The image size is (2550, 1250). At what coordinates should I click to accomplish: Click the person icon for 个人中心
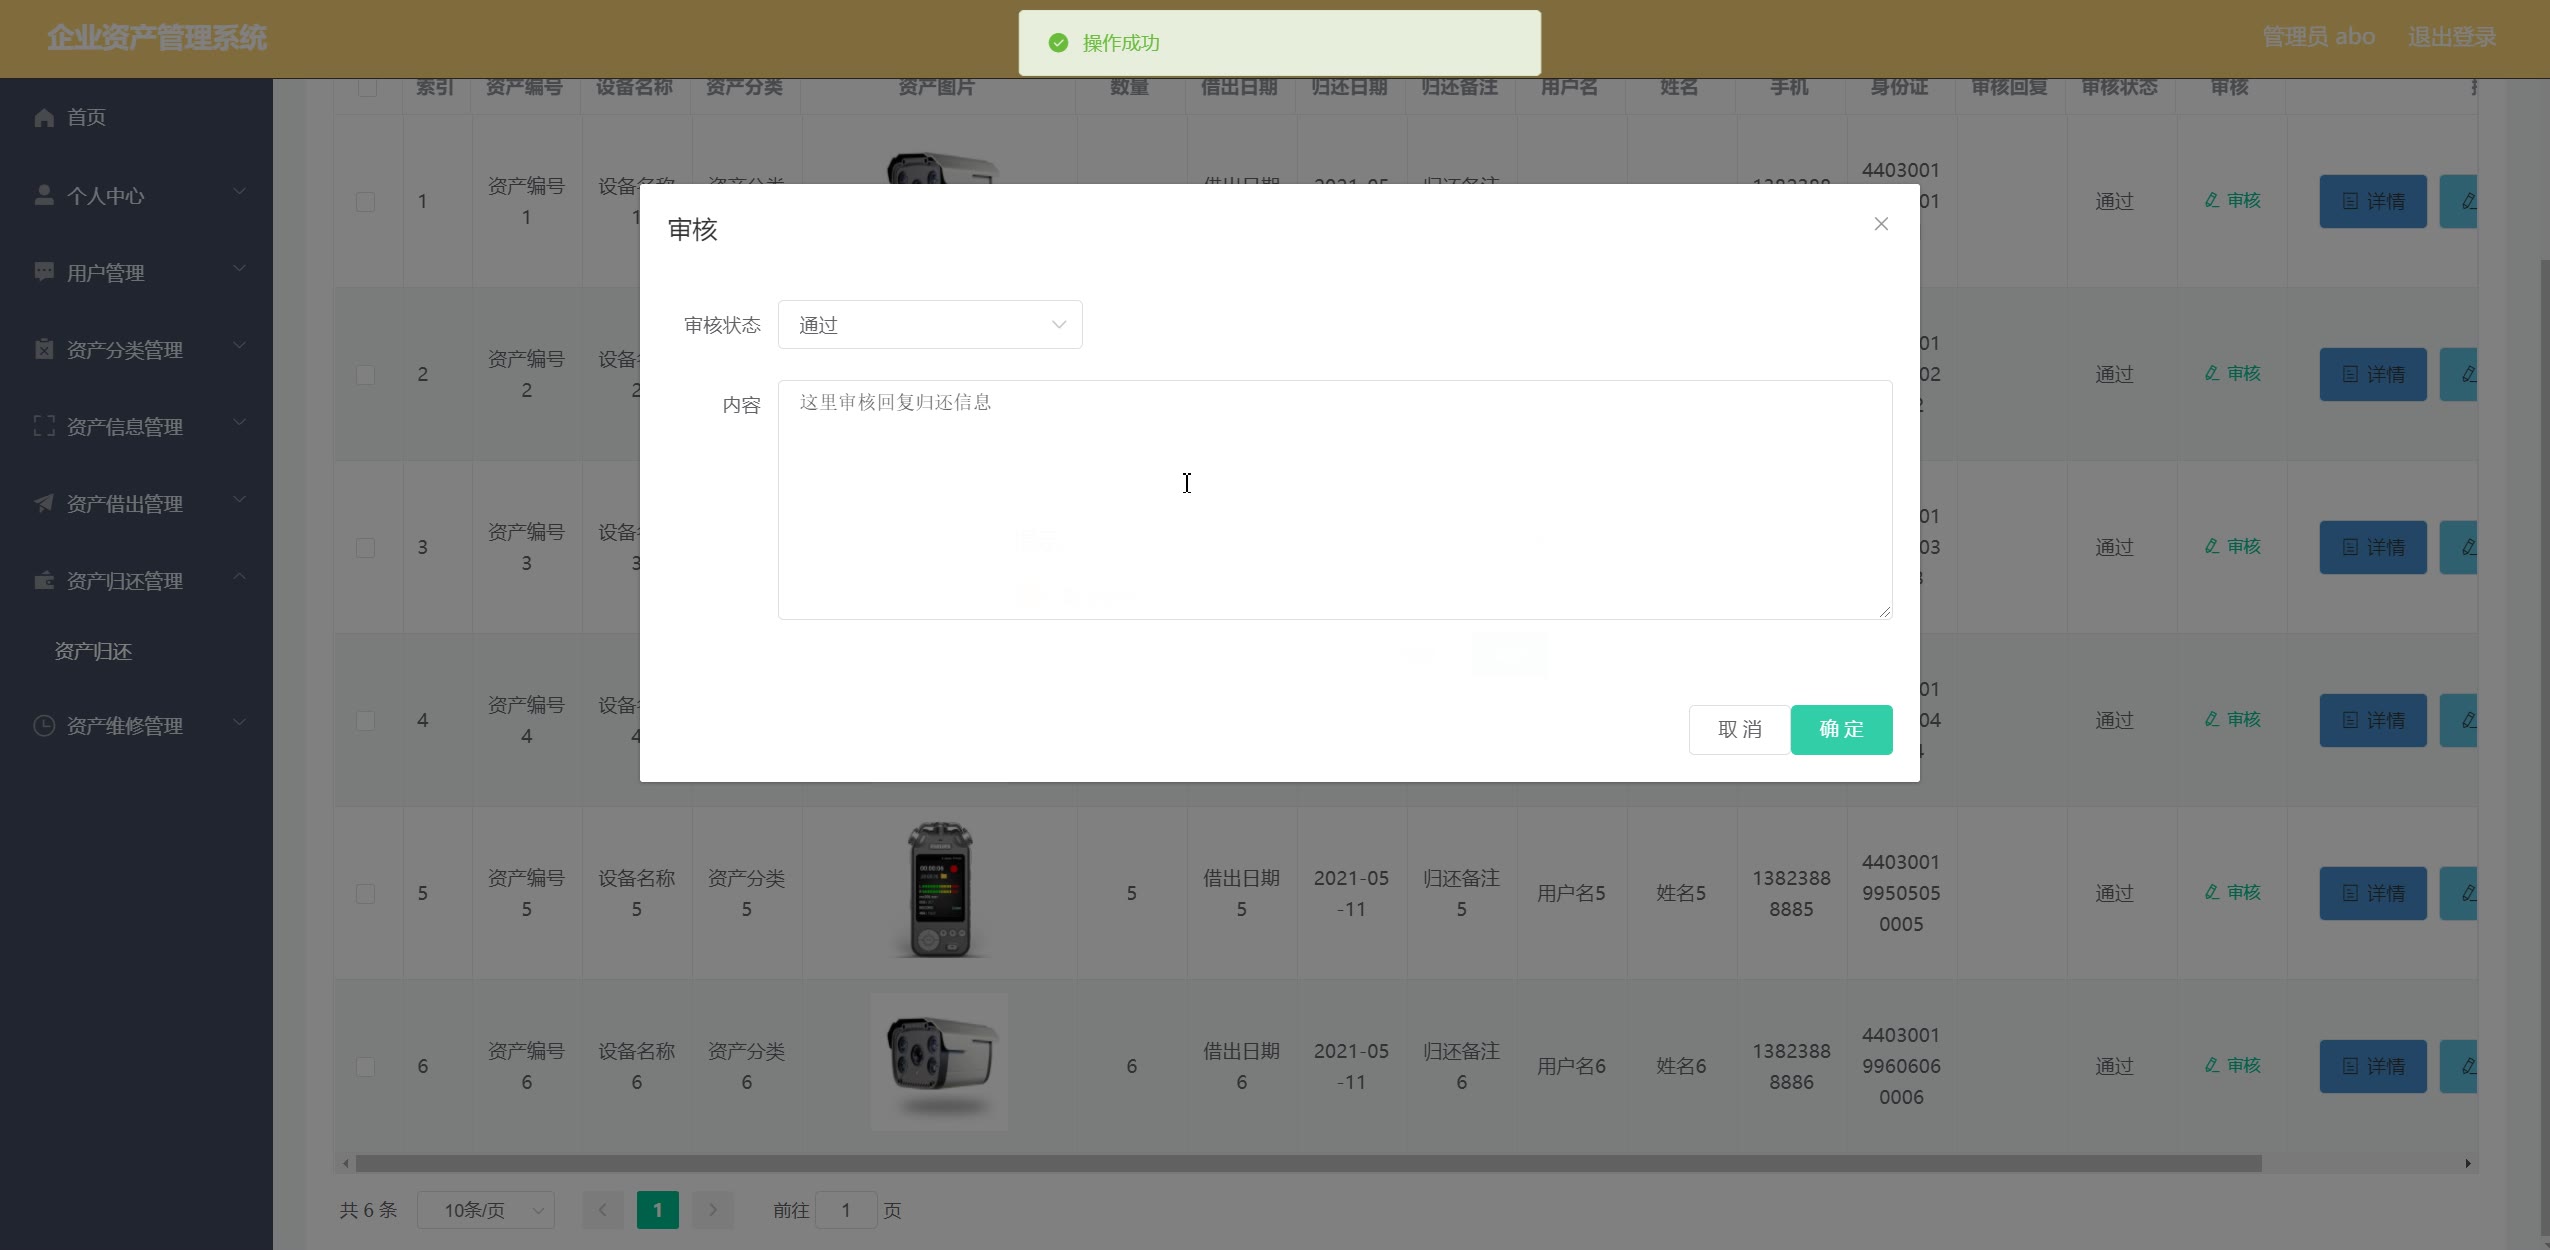(x=43, y=195)
